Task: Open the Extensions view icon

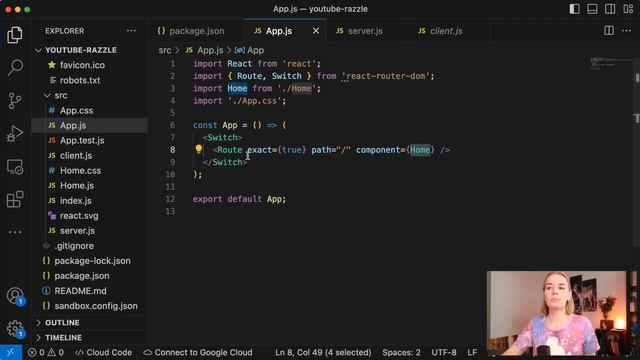Action: (x=15, y=199)
